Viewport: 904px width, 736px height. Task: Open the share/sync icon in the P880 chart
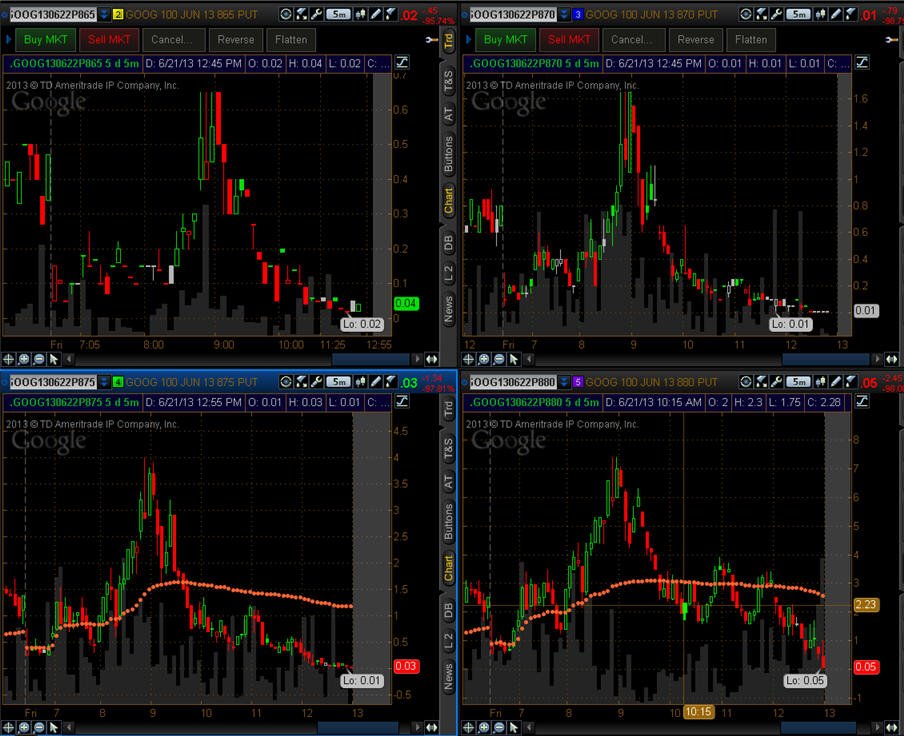(x=746, y=382)
